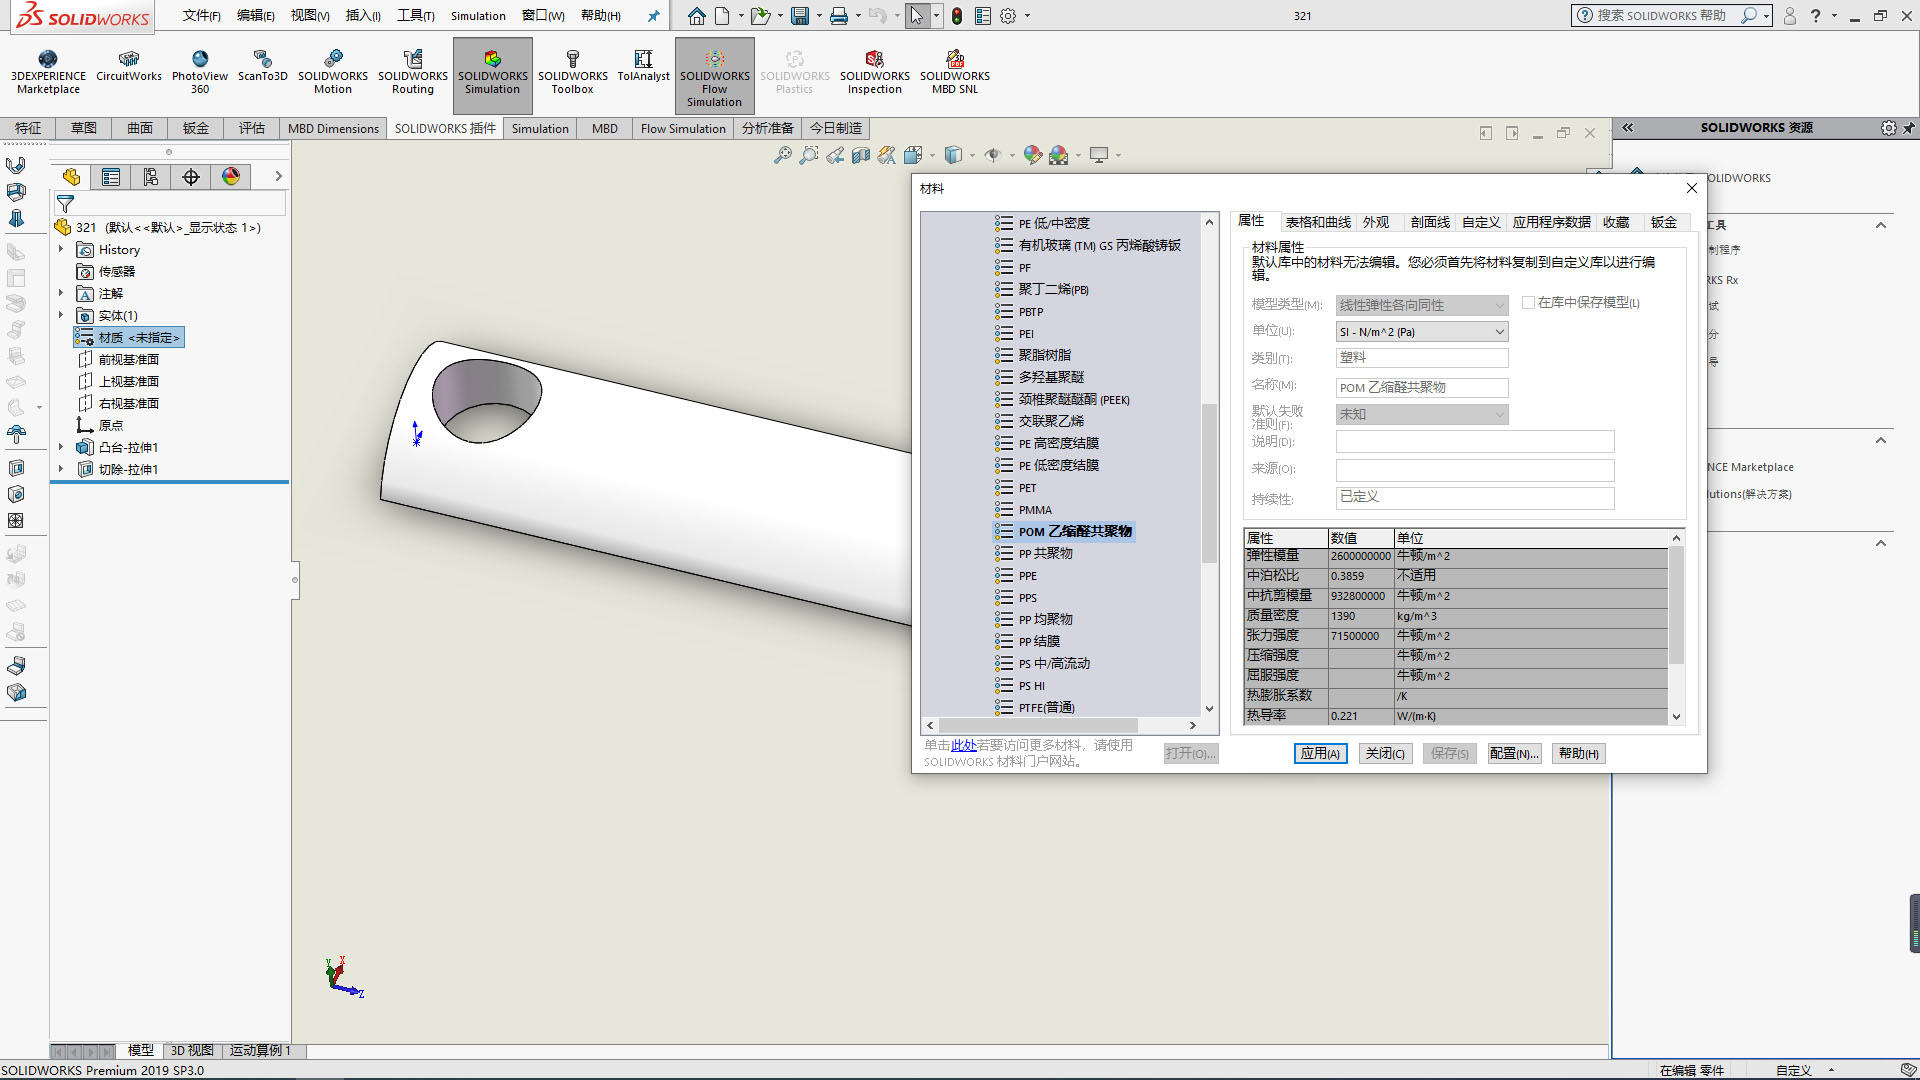Open 外观 tab in material dialog
The image size is (1920, 1080).
pyautogui.click(x=1376, y=222)
